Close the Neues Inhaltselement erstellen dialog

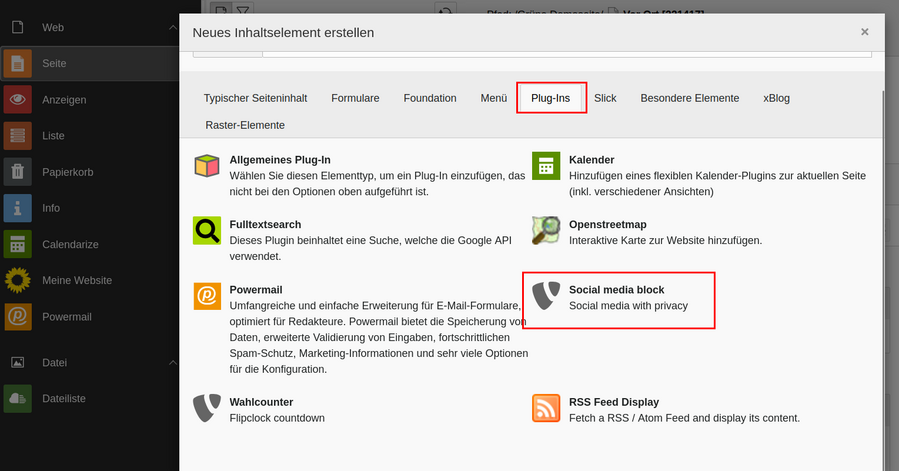point(865,32)
